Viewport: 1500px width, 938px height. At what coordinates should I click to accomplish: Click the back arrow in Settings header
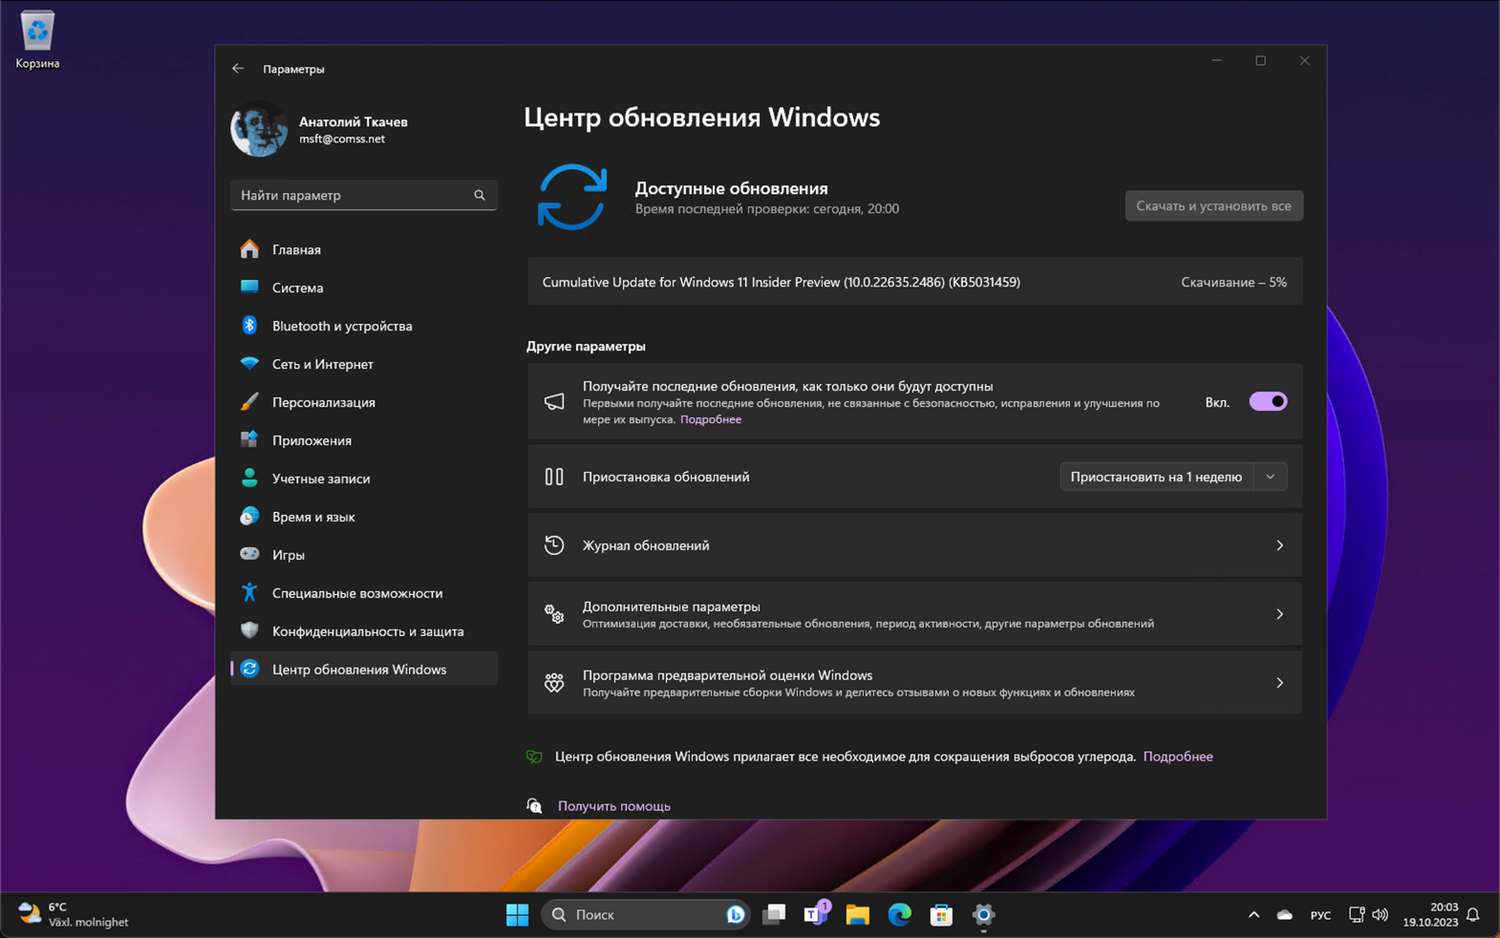(x=238, y=69)
